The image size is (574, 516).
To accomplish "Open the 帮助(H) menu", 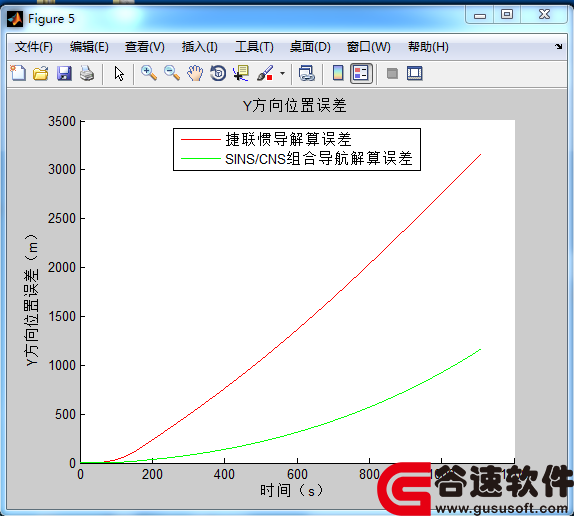I will (428, 47).
